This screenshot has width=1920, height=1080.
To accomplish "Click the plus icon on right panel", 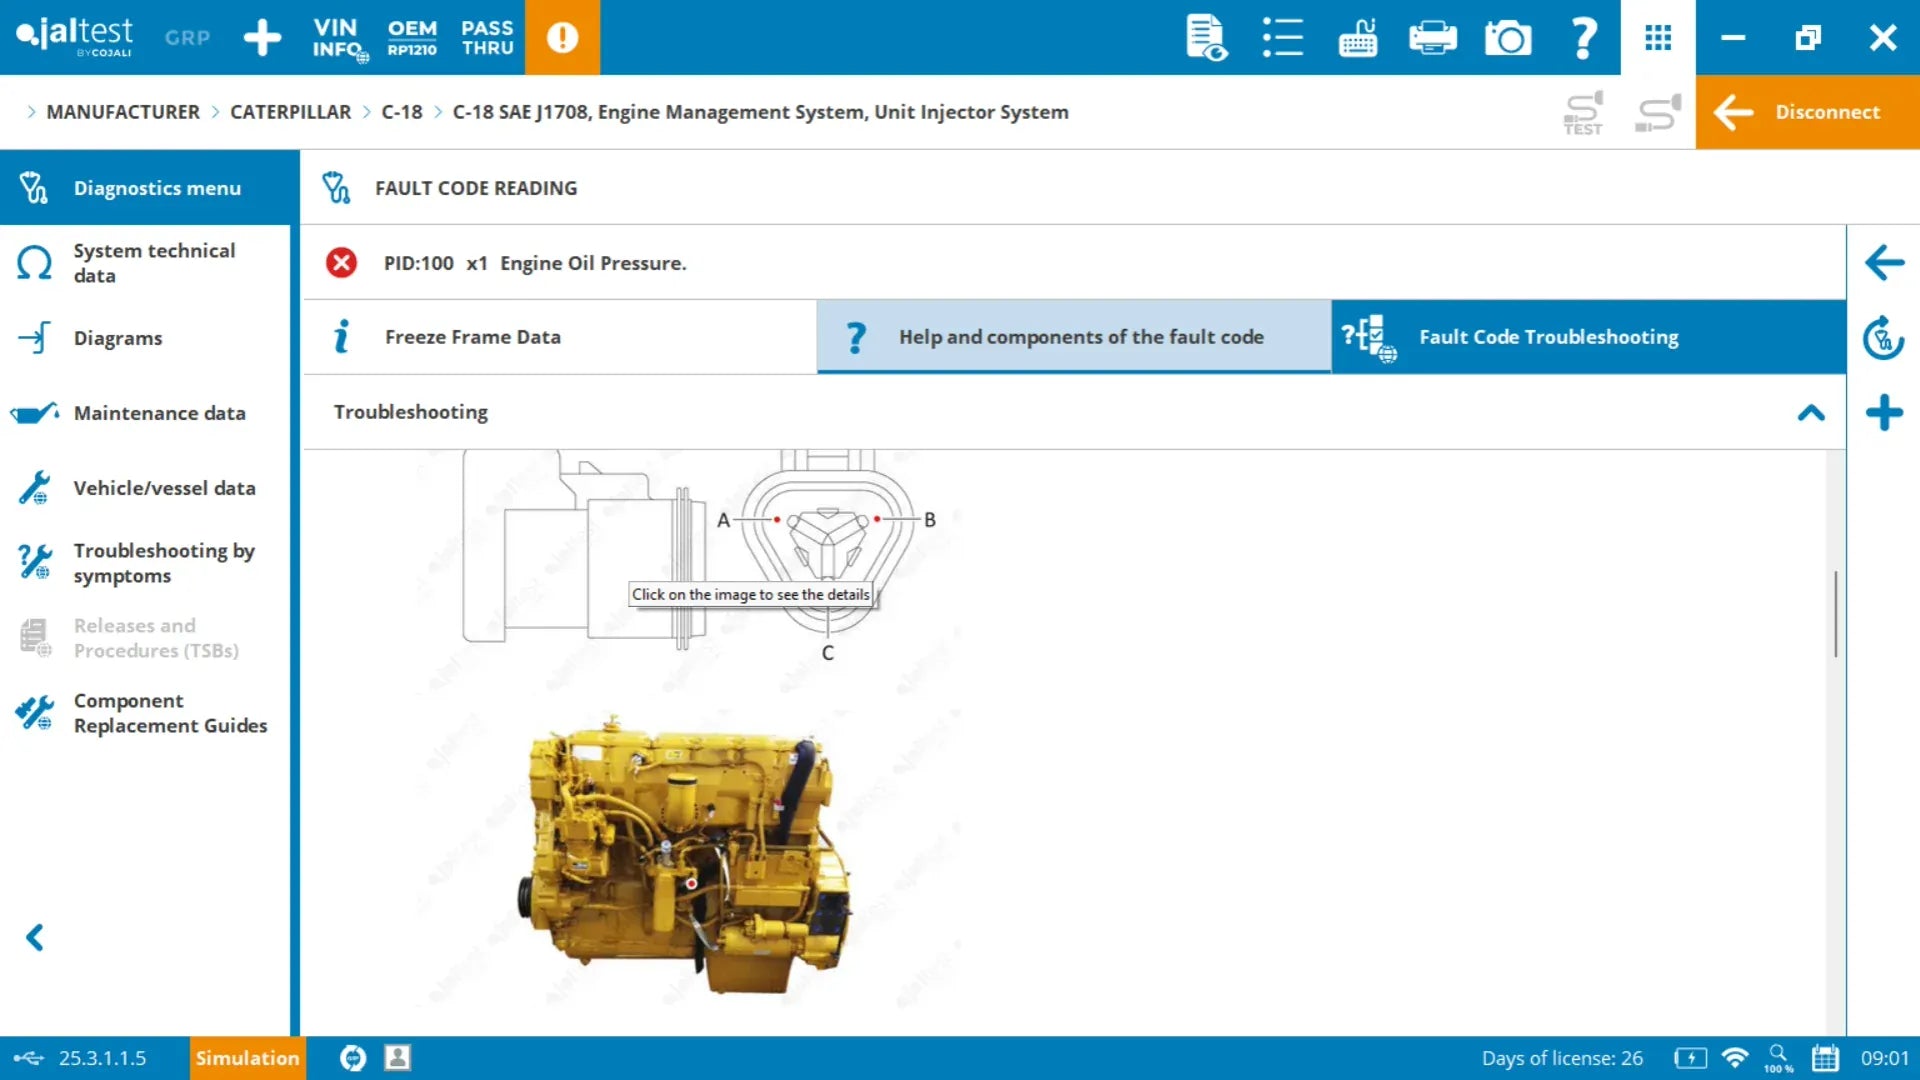I will pos(1884,413).
